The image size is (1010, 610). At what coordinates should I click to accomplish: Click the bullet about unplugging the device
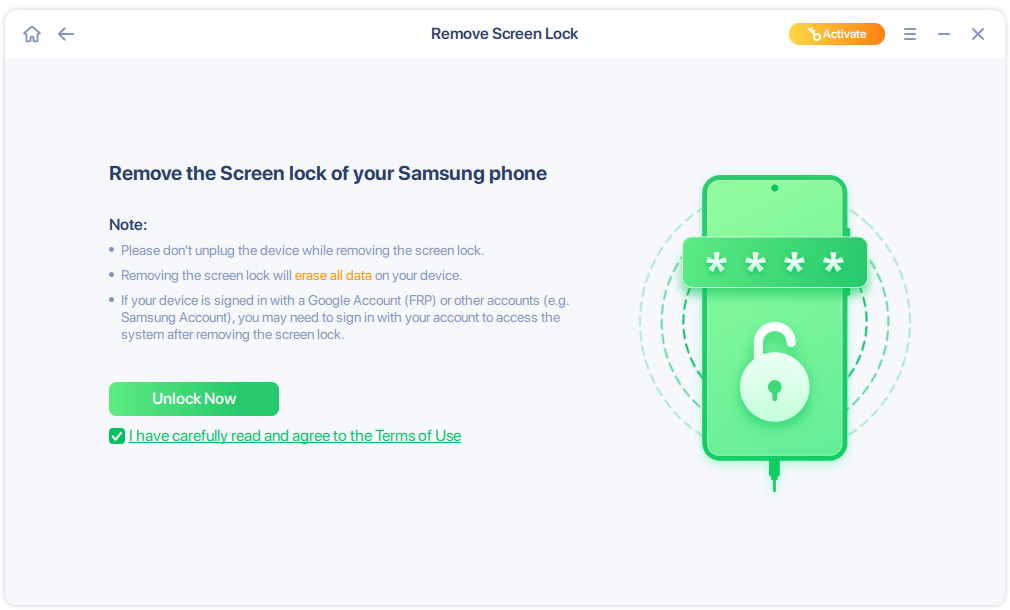[x=300, y=250]
